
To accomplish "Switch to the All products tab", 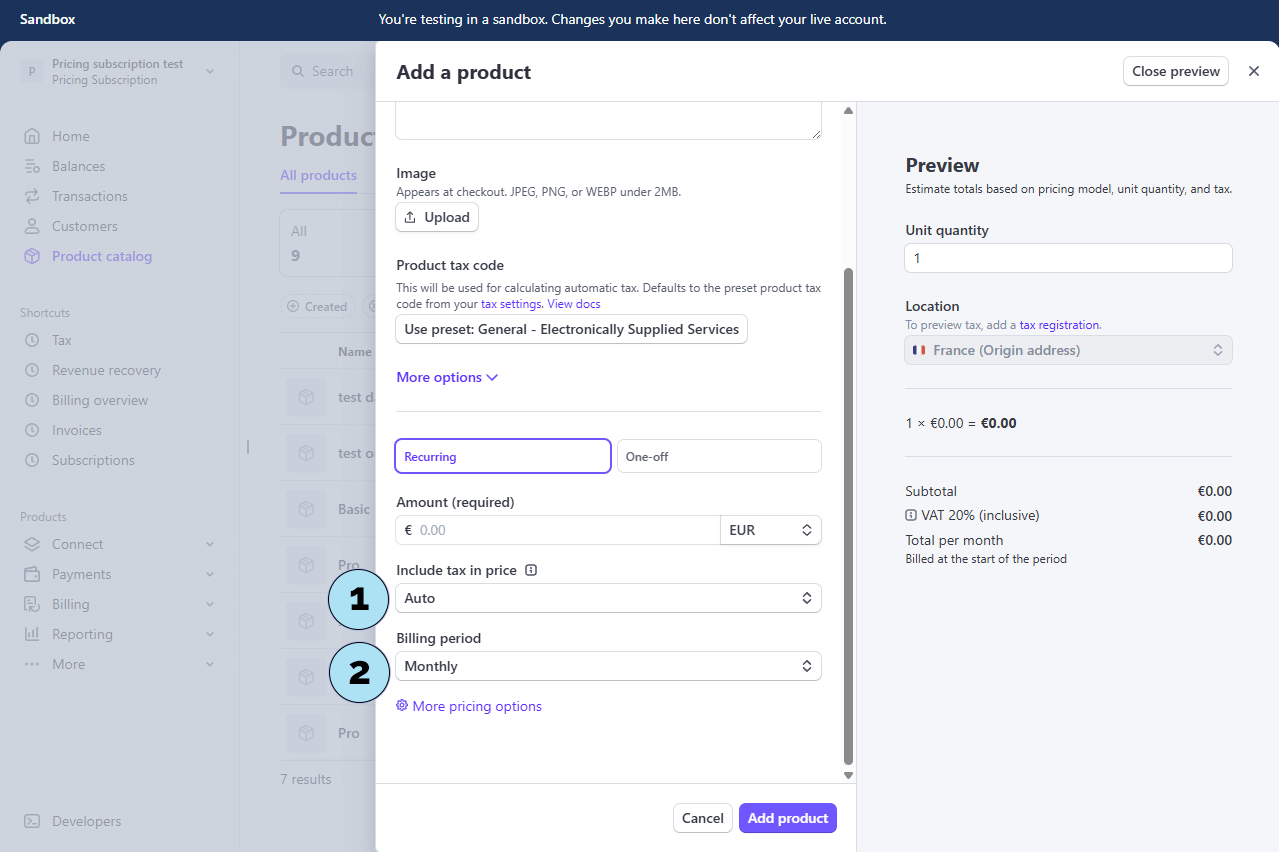I will coord(318,175).
